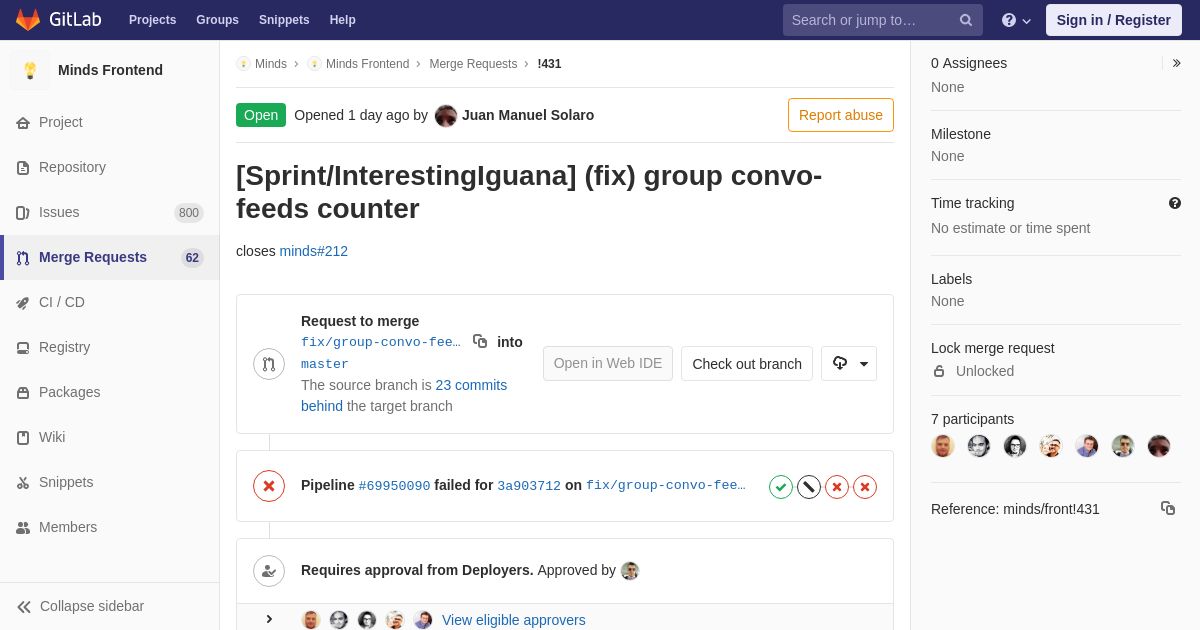Screen dimensions: 1200x630
Task: Open the GitLab logo home link
Action: 58,20
